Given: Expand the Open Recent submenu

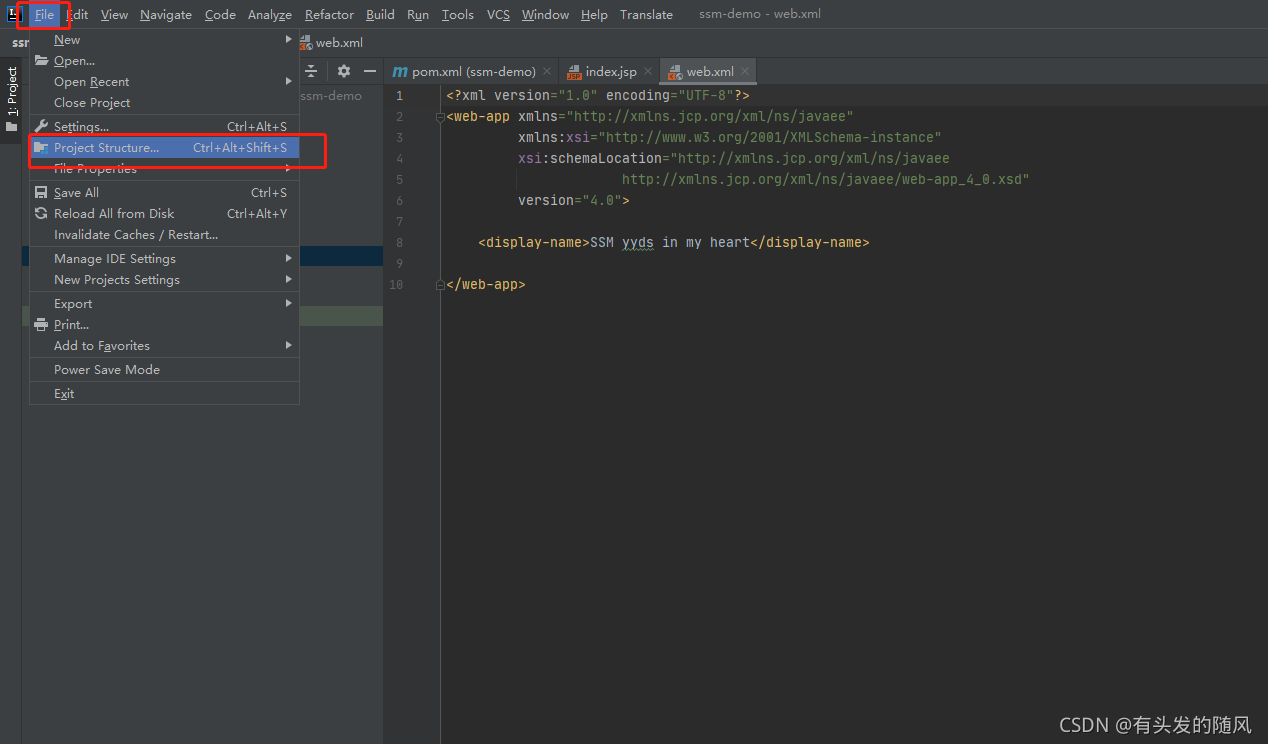Looking at the screenshot, I should [x=289, y=82].
